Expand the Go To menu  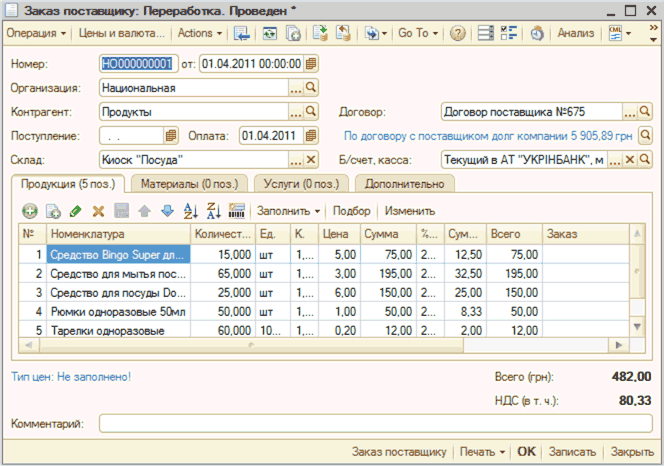click(417, 33)
